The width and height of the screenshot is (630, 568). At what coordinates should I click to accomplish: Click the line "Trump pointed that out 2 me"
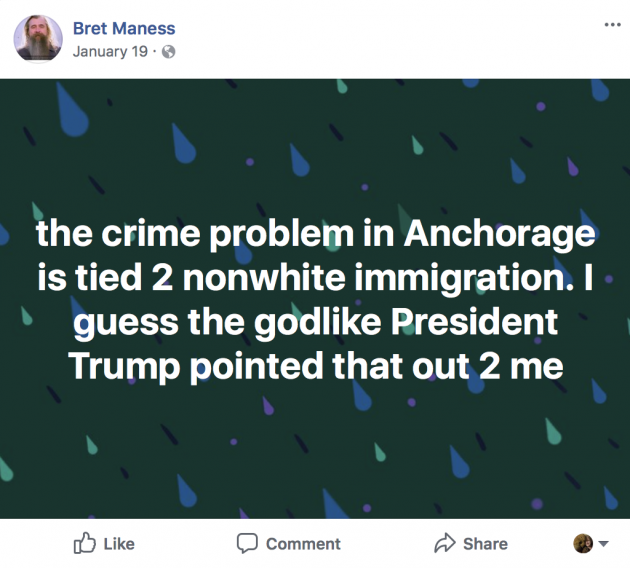(x=316, y=367)
